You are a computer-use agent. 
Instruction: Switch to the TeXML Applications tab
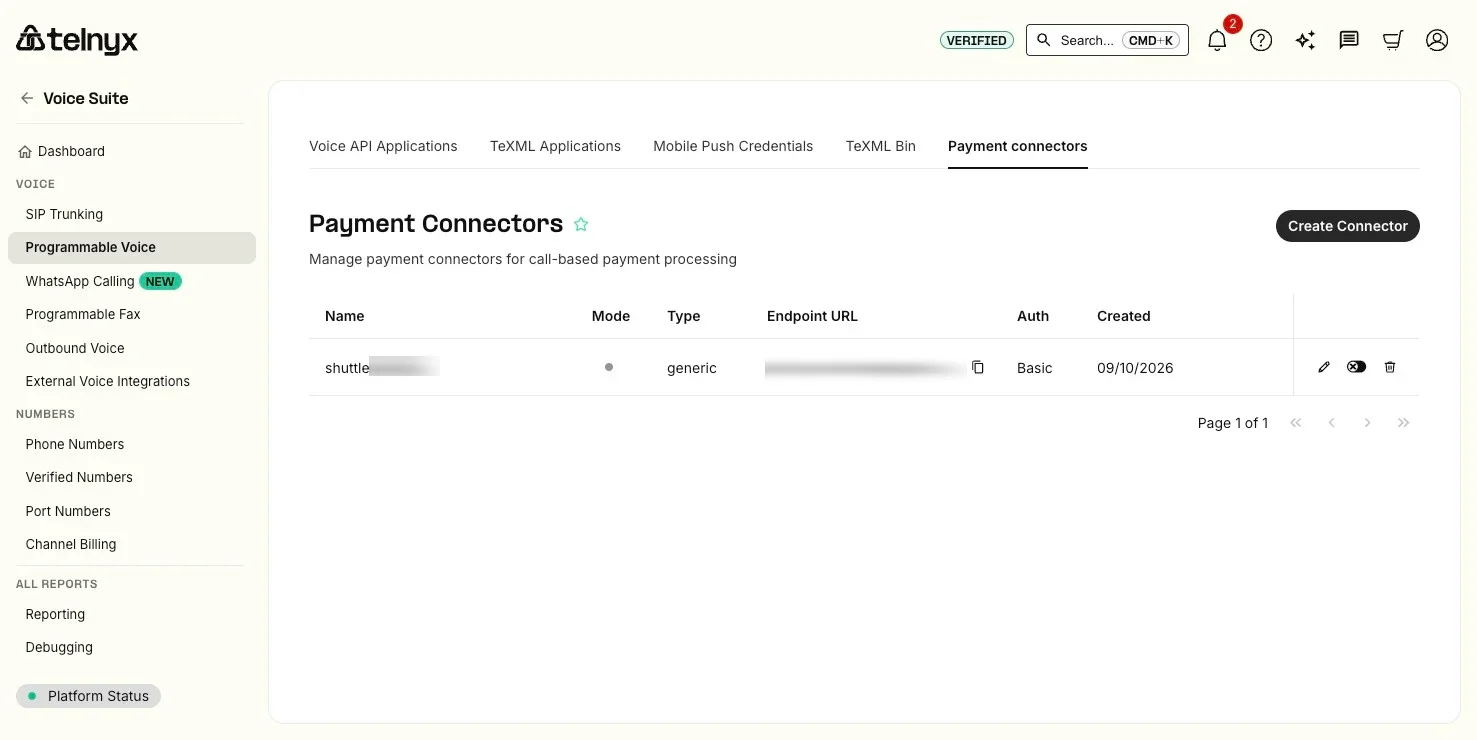[555, 146]
